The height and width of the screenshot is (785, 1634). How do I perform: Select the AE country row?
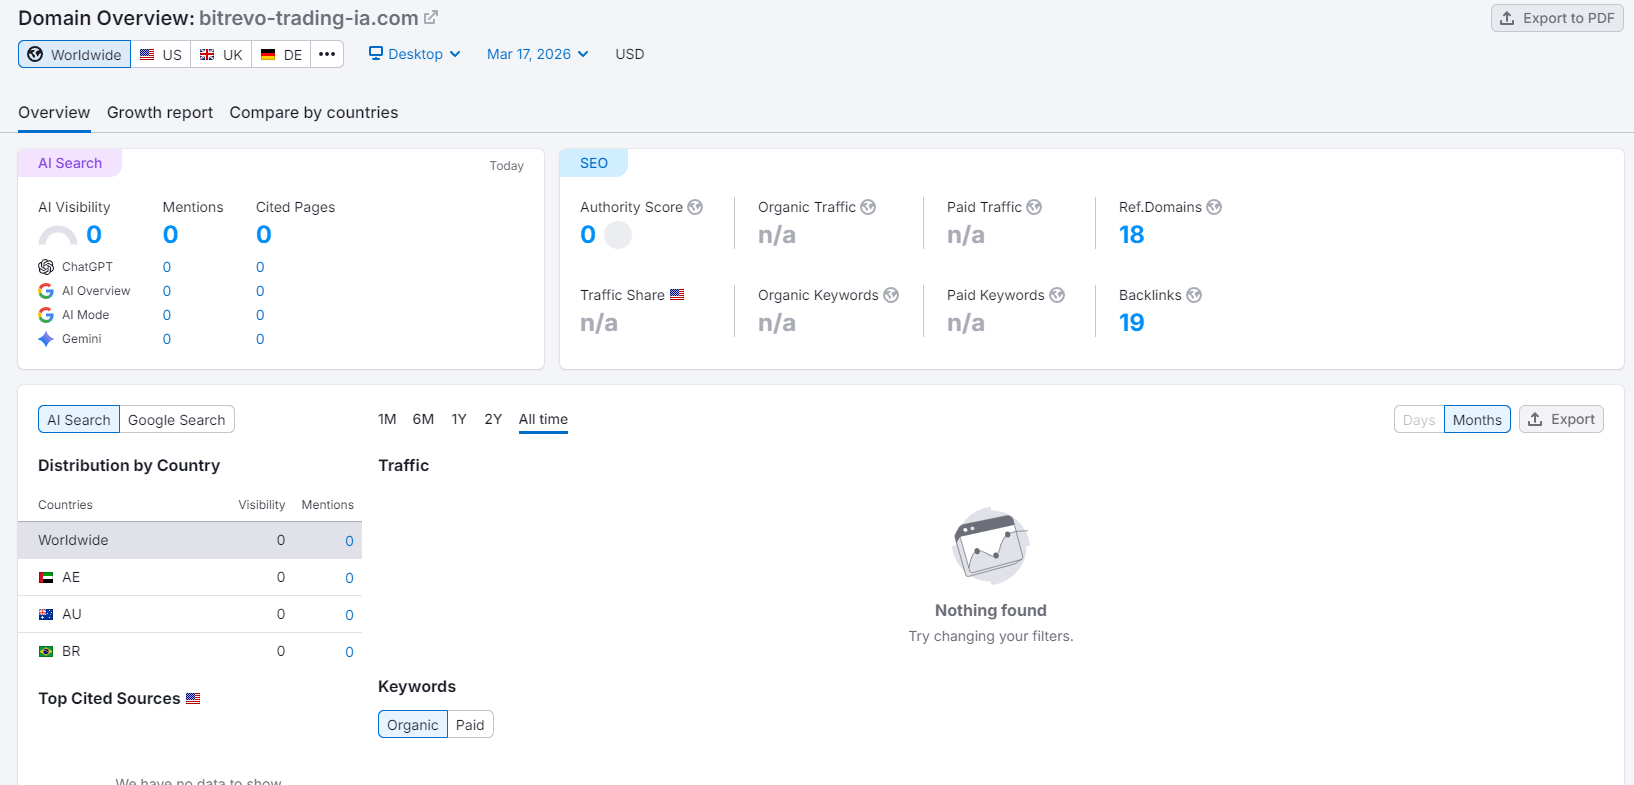tap(190, 577)
